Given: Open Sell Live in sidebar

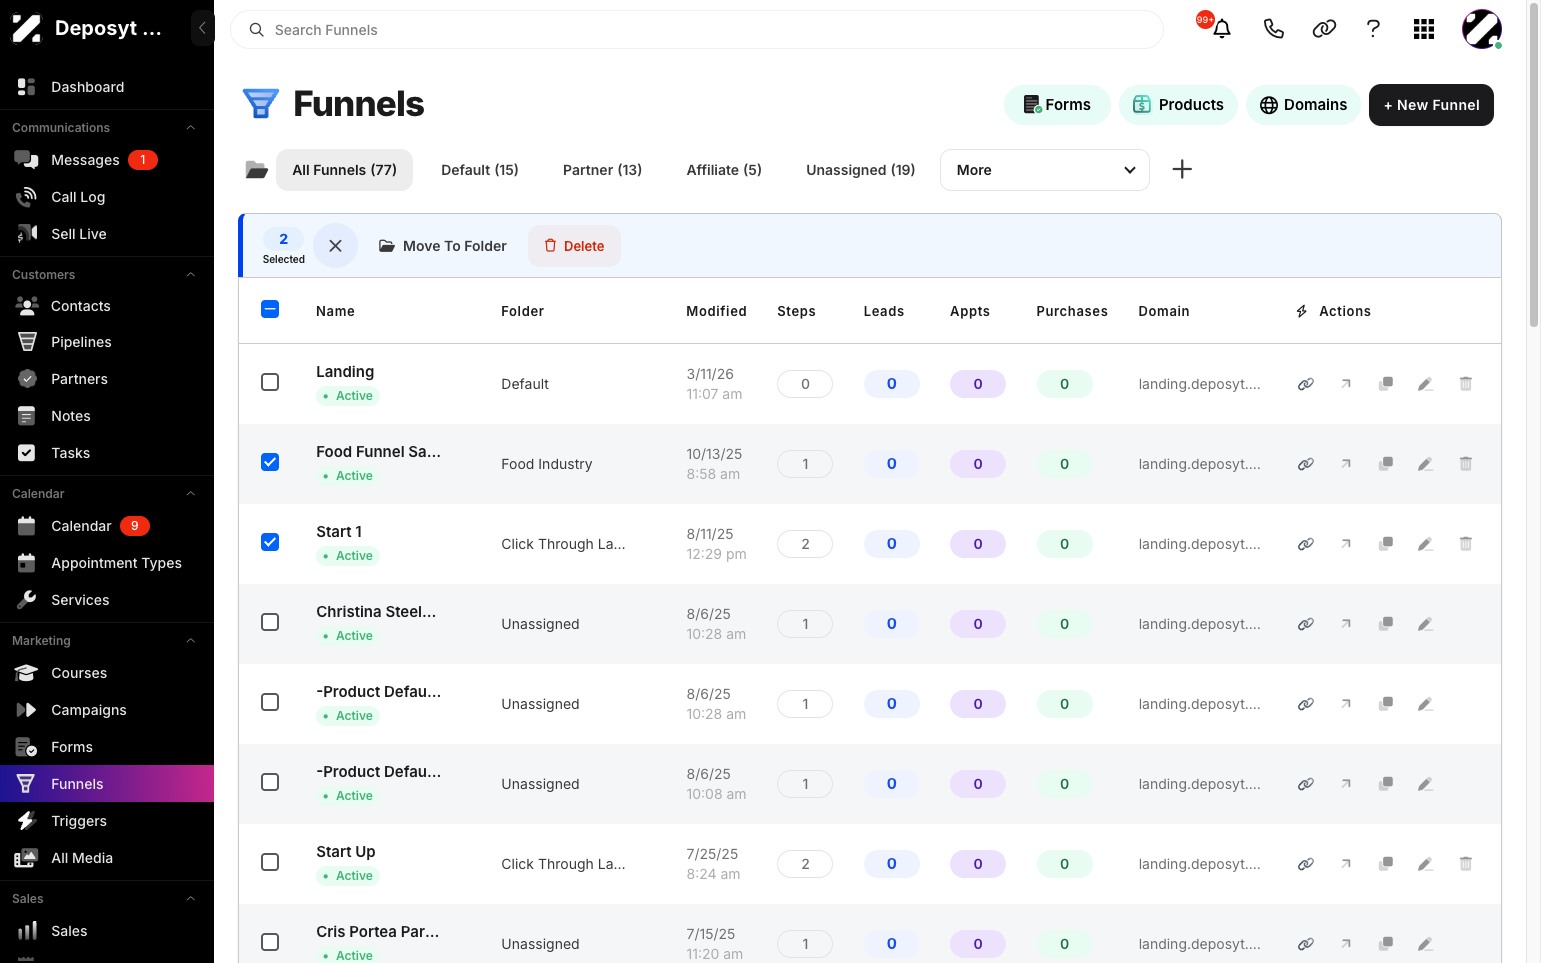Looking at the screenshot, I should click(107, 234).
